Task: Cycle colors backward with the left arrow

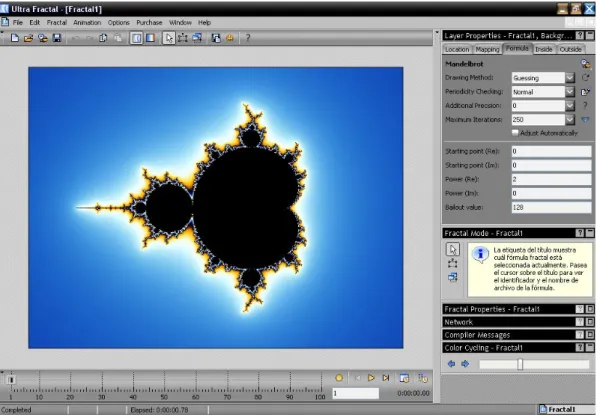Action: point(451,364)
